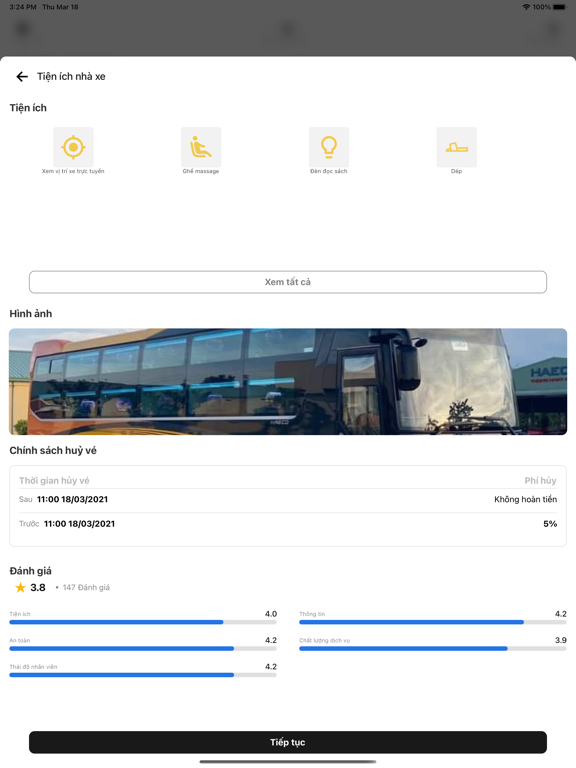Tap the home indicator bar at bottom
Image resolution: width=576 pixels, height=768 pixels.
[x=288, y=762]
